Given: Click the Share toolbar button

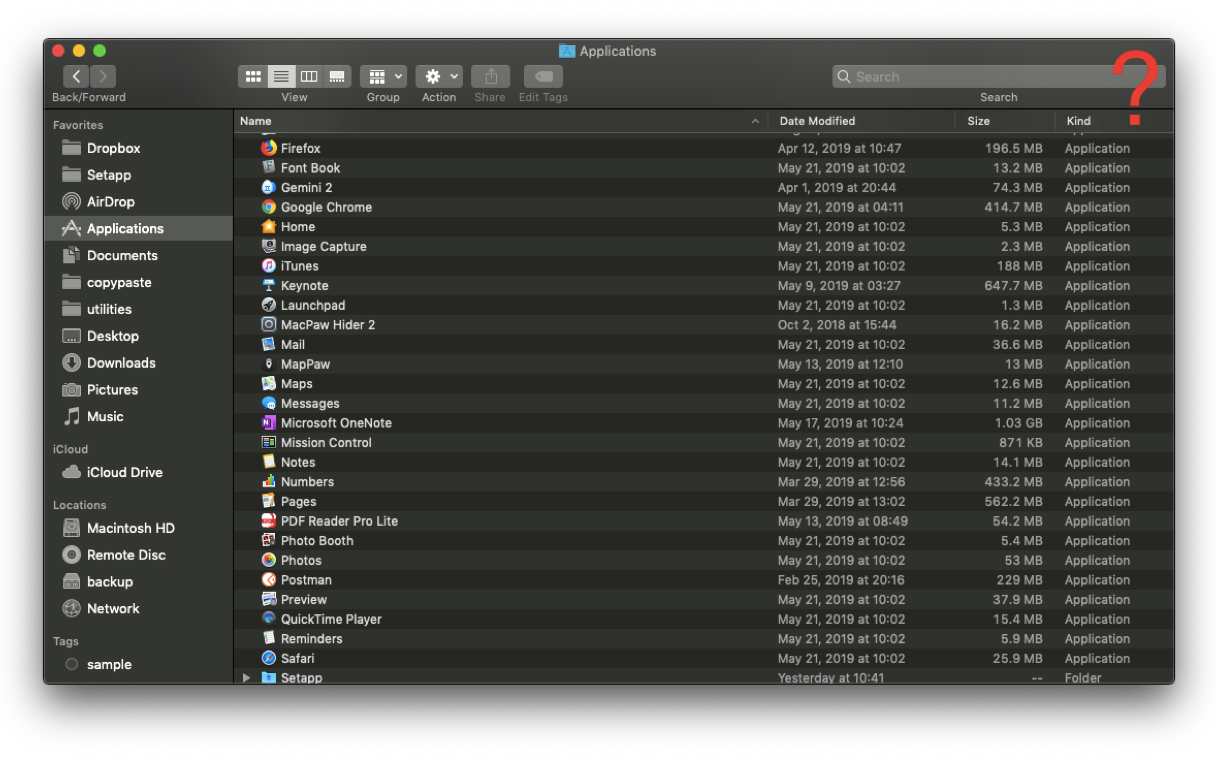Looking at the screenshot, I should 490,76.
